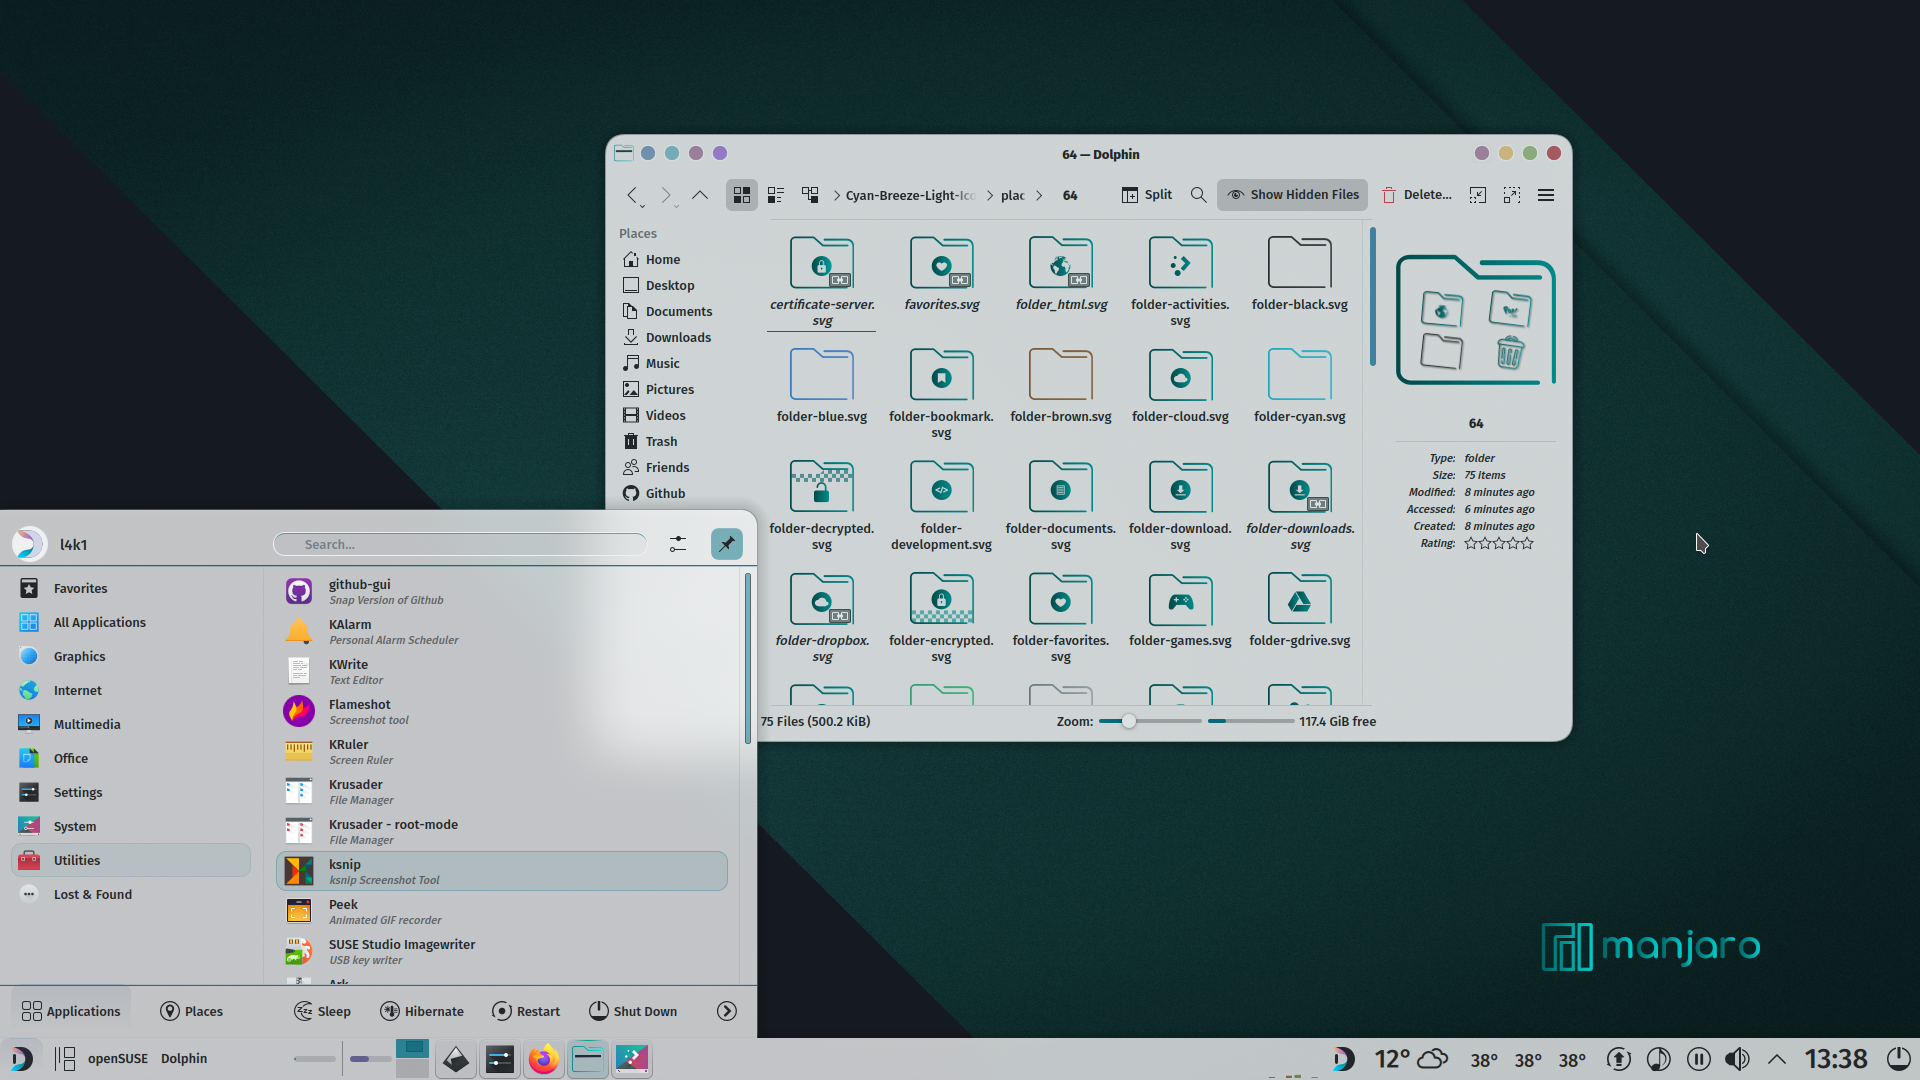Open Internet category in launcher
The width and height of the screenshot is (1920, 1080).
(x=131, y=690)
